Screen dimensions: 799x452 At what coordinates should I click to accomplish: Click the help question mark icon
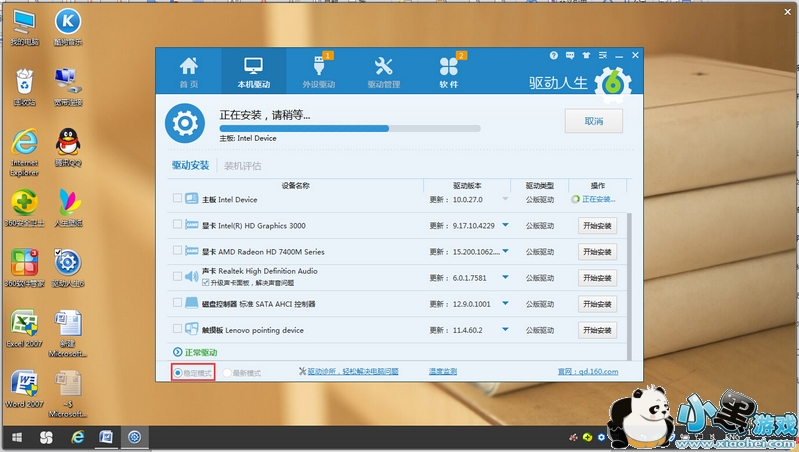554,55
